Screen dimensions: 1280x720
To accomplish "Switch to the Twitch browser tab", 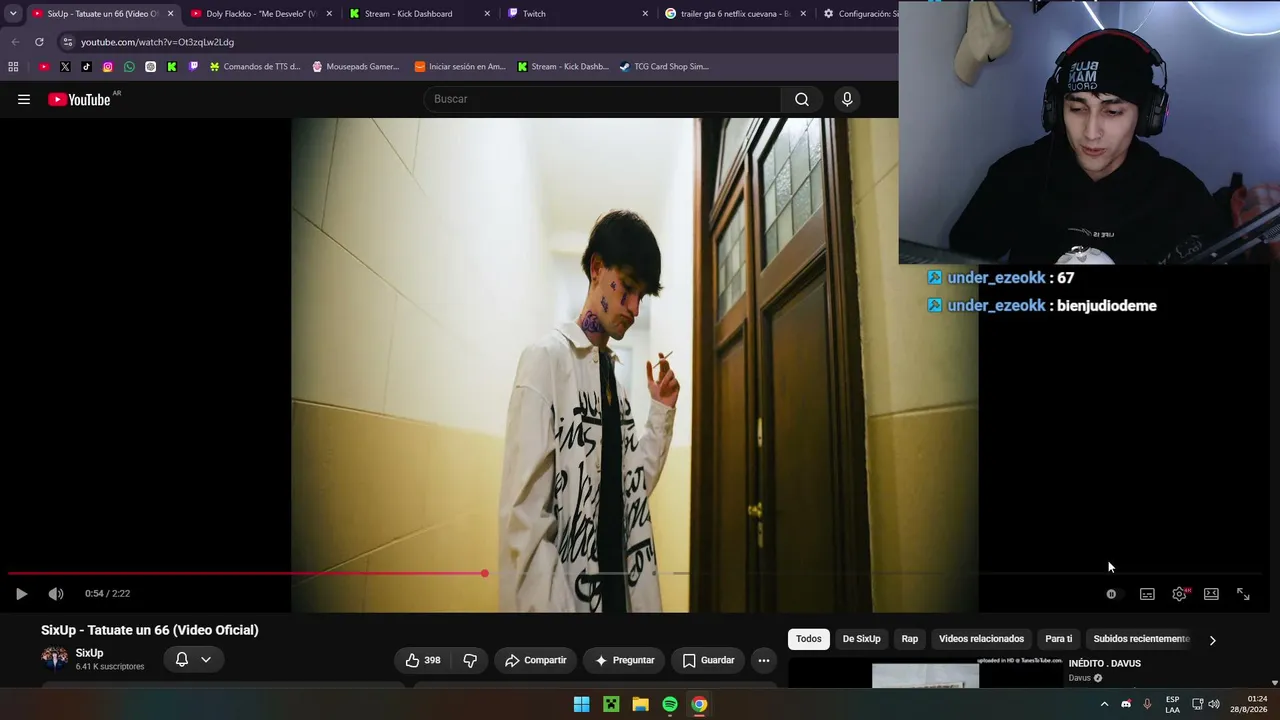I will (x=577, y=14).
